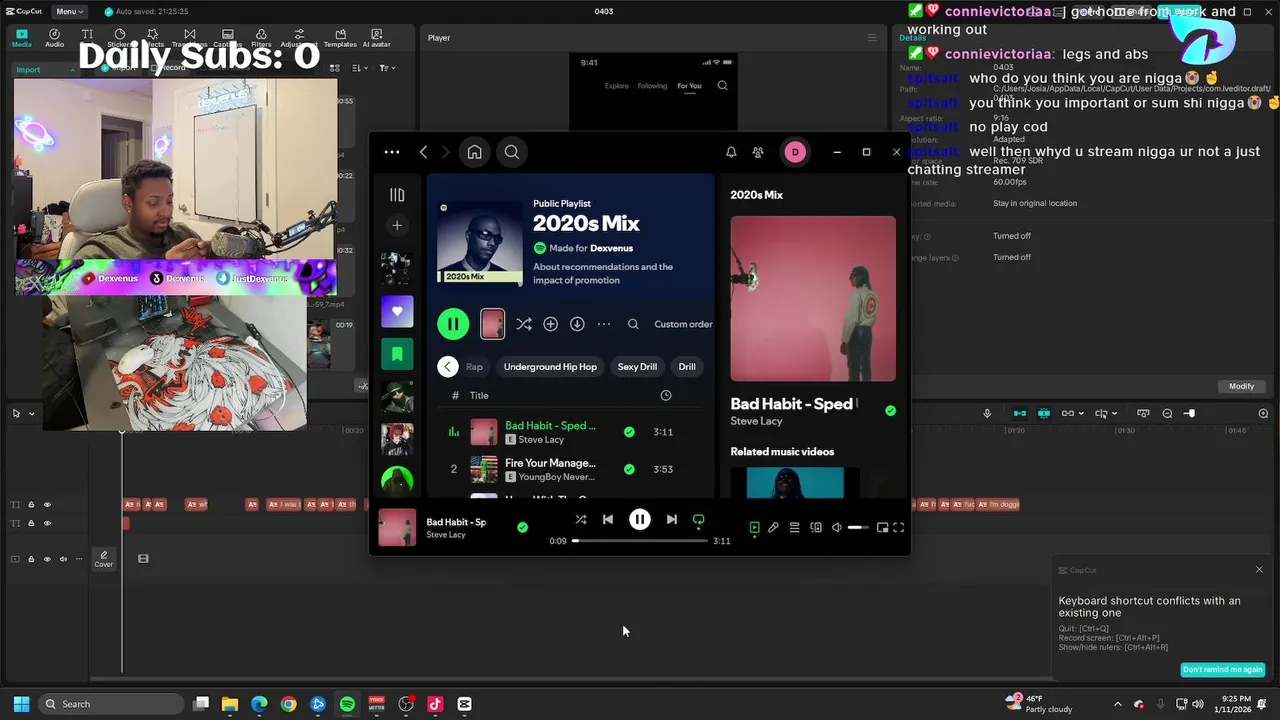Enter Spotify full screen mode

click(898, 528)
